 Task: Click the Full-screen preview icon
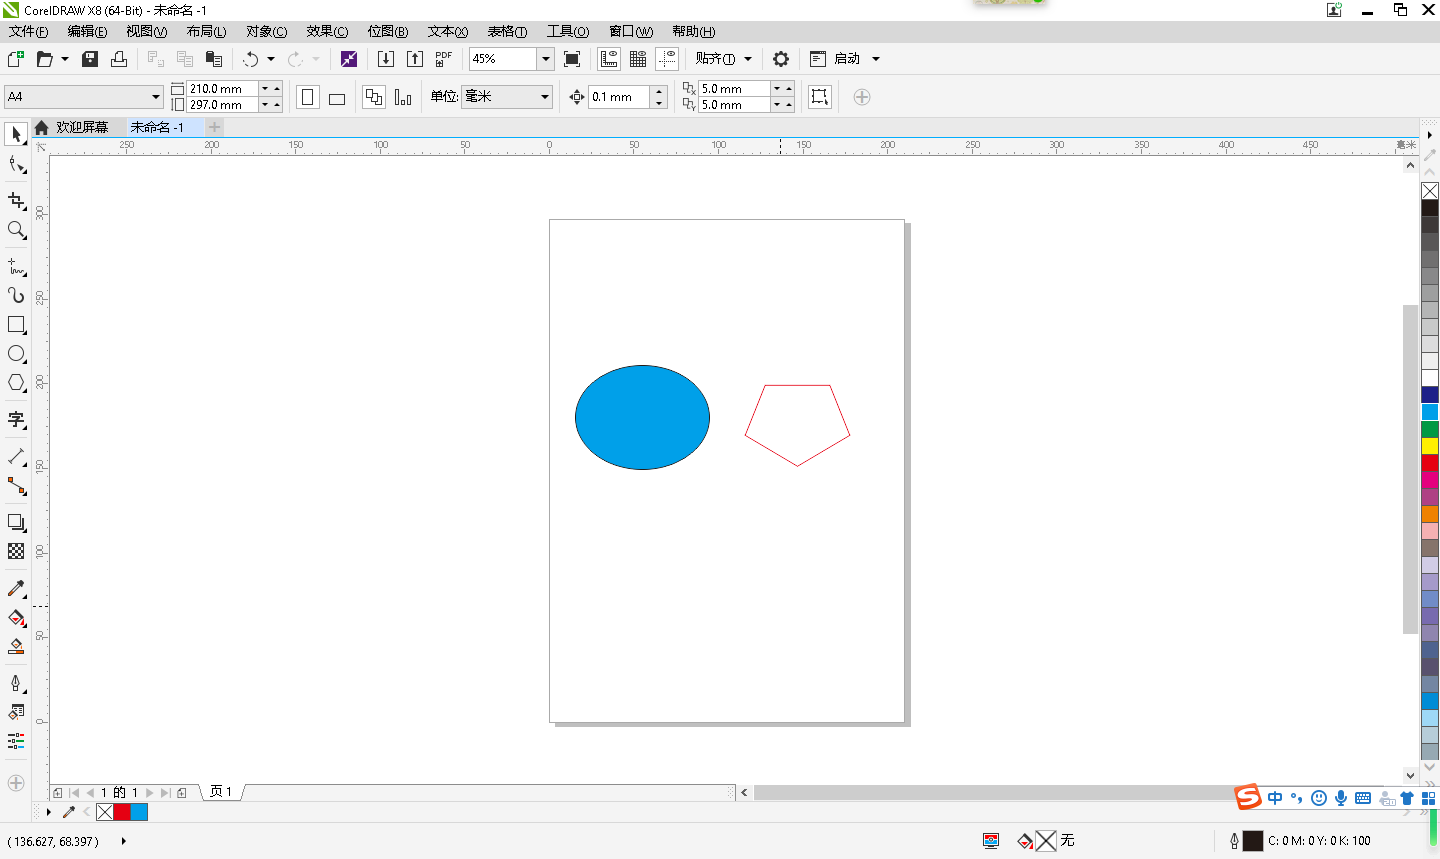point(572,59)
